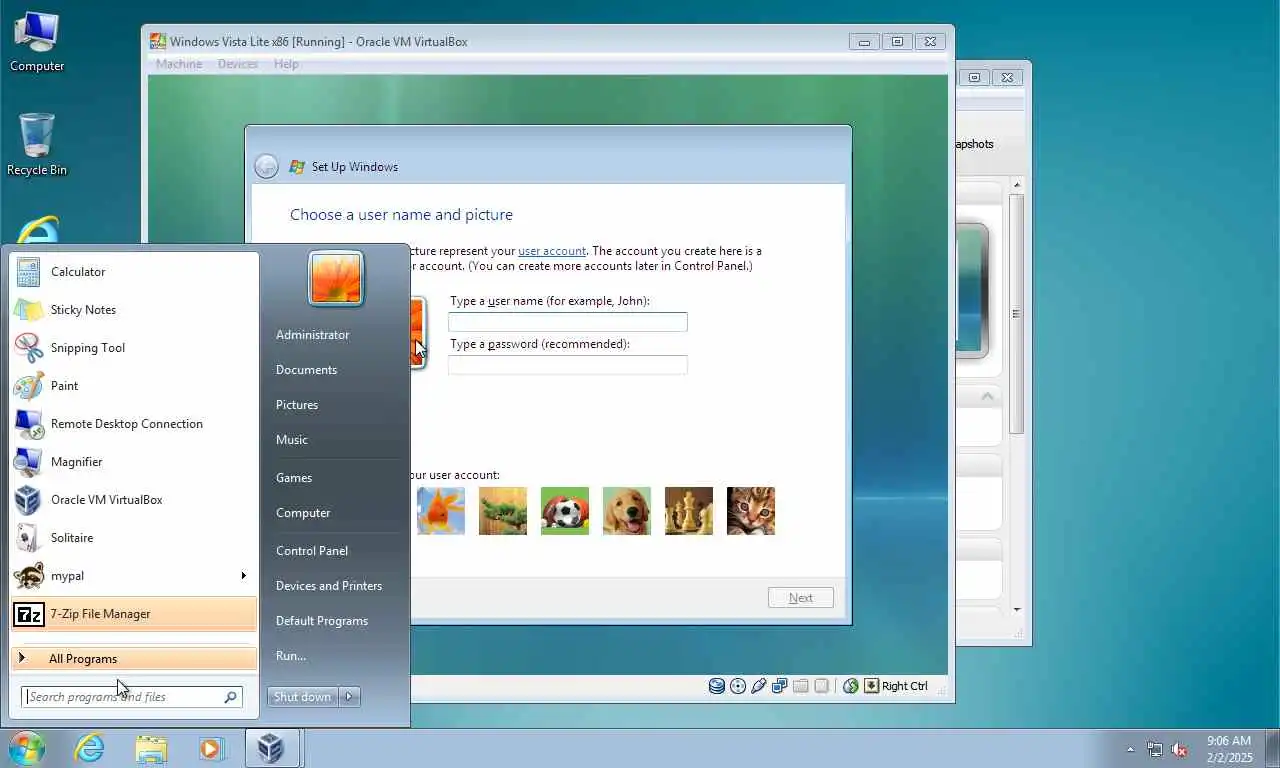Click the Search programs and files box

click(132, 697)
